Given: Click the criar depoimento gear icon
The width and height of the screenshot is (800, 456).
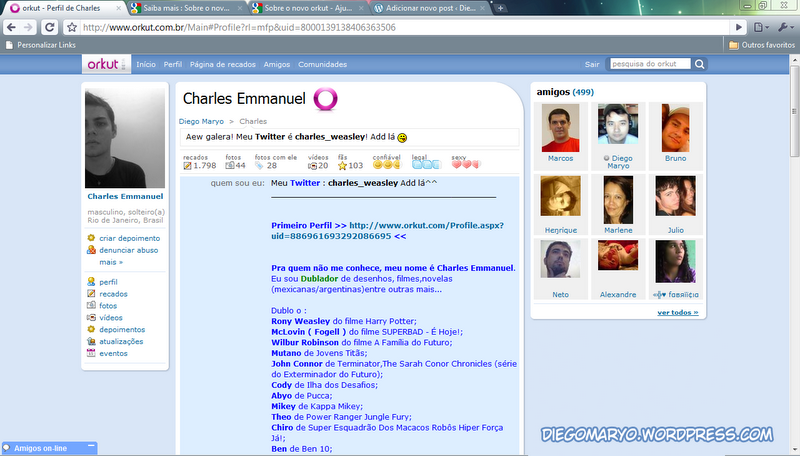Looking at the screenshot, I should tap(91, 238).
